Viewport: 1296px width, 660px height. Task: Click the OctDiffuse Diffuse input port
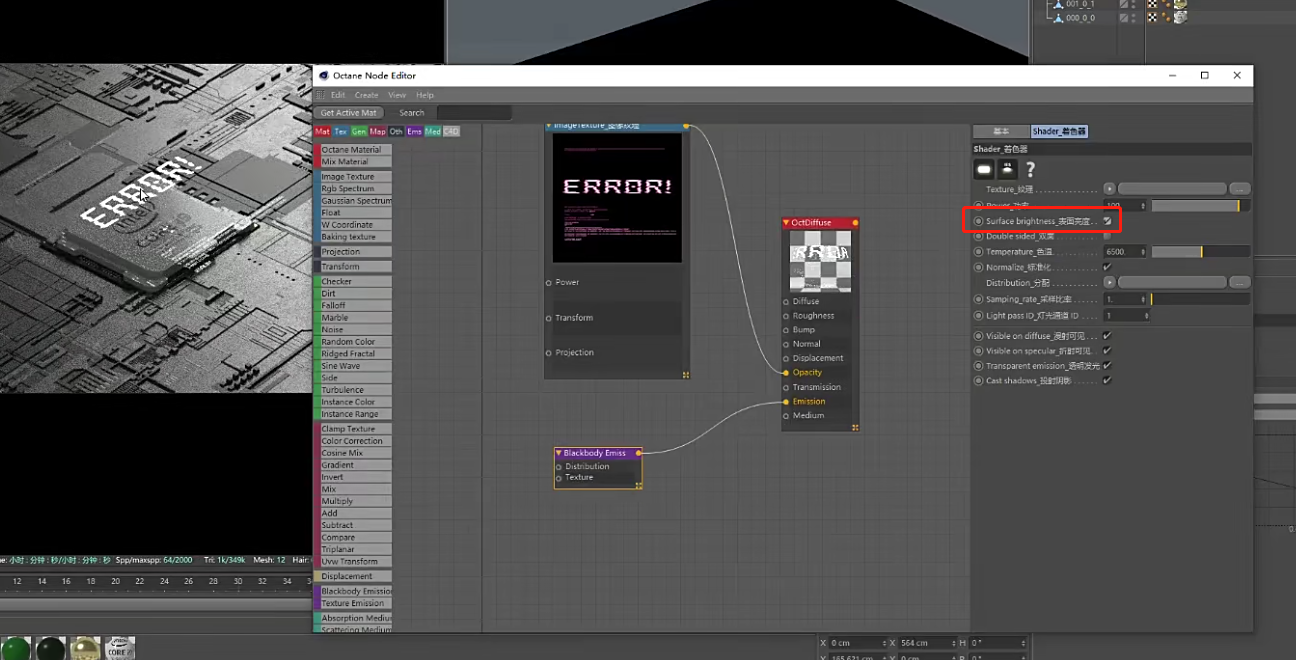[x=786, y=302]
